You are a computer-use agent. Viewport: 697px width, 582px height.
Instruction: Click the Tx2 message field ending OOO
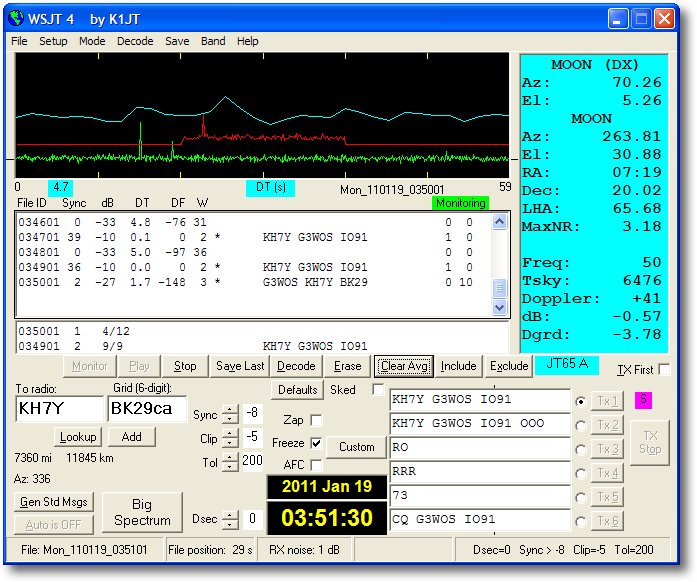tap(480, 423)
